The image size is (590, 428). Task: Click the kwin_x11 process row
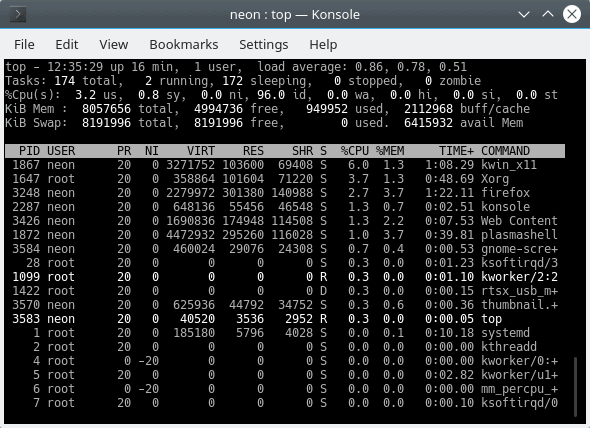[x=285, y=165]
